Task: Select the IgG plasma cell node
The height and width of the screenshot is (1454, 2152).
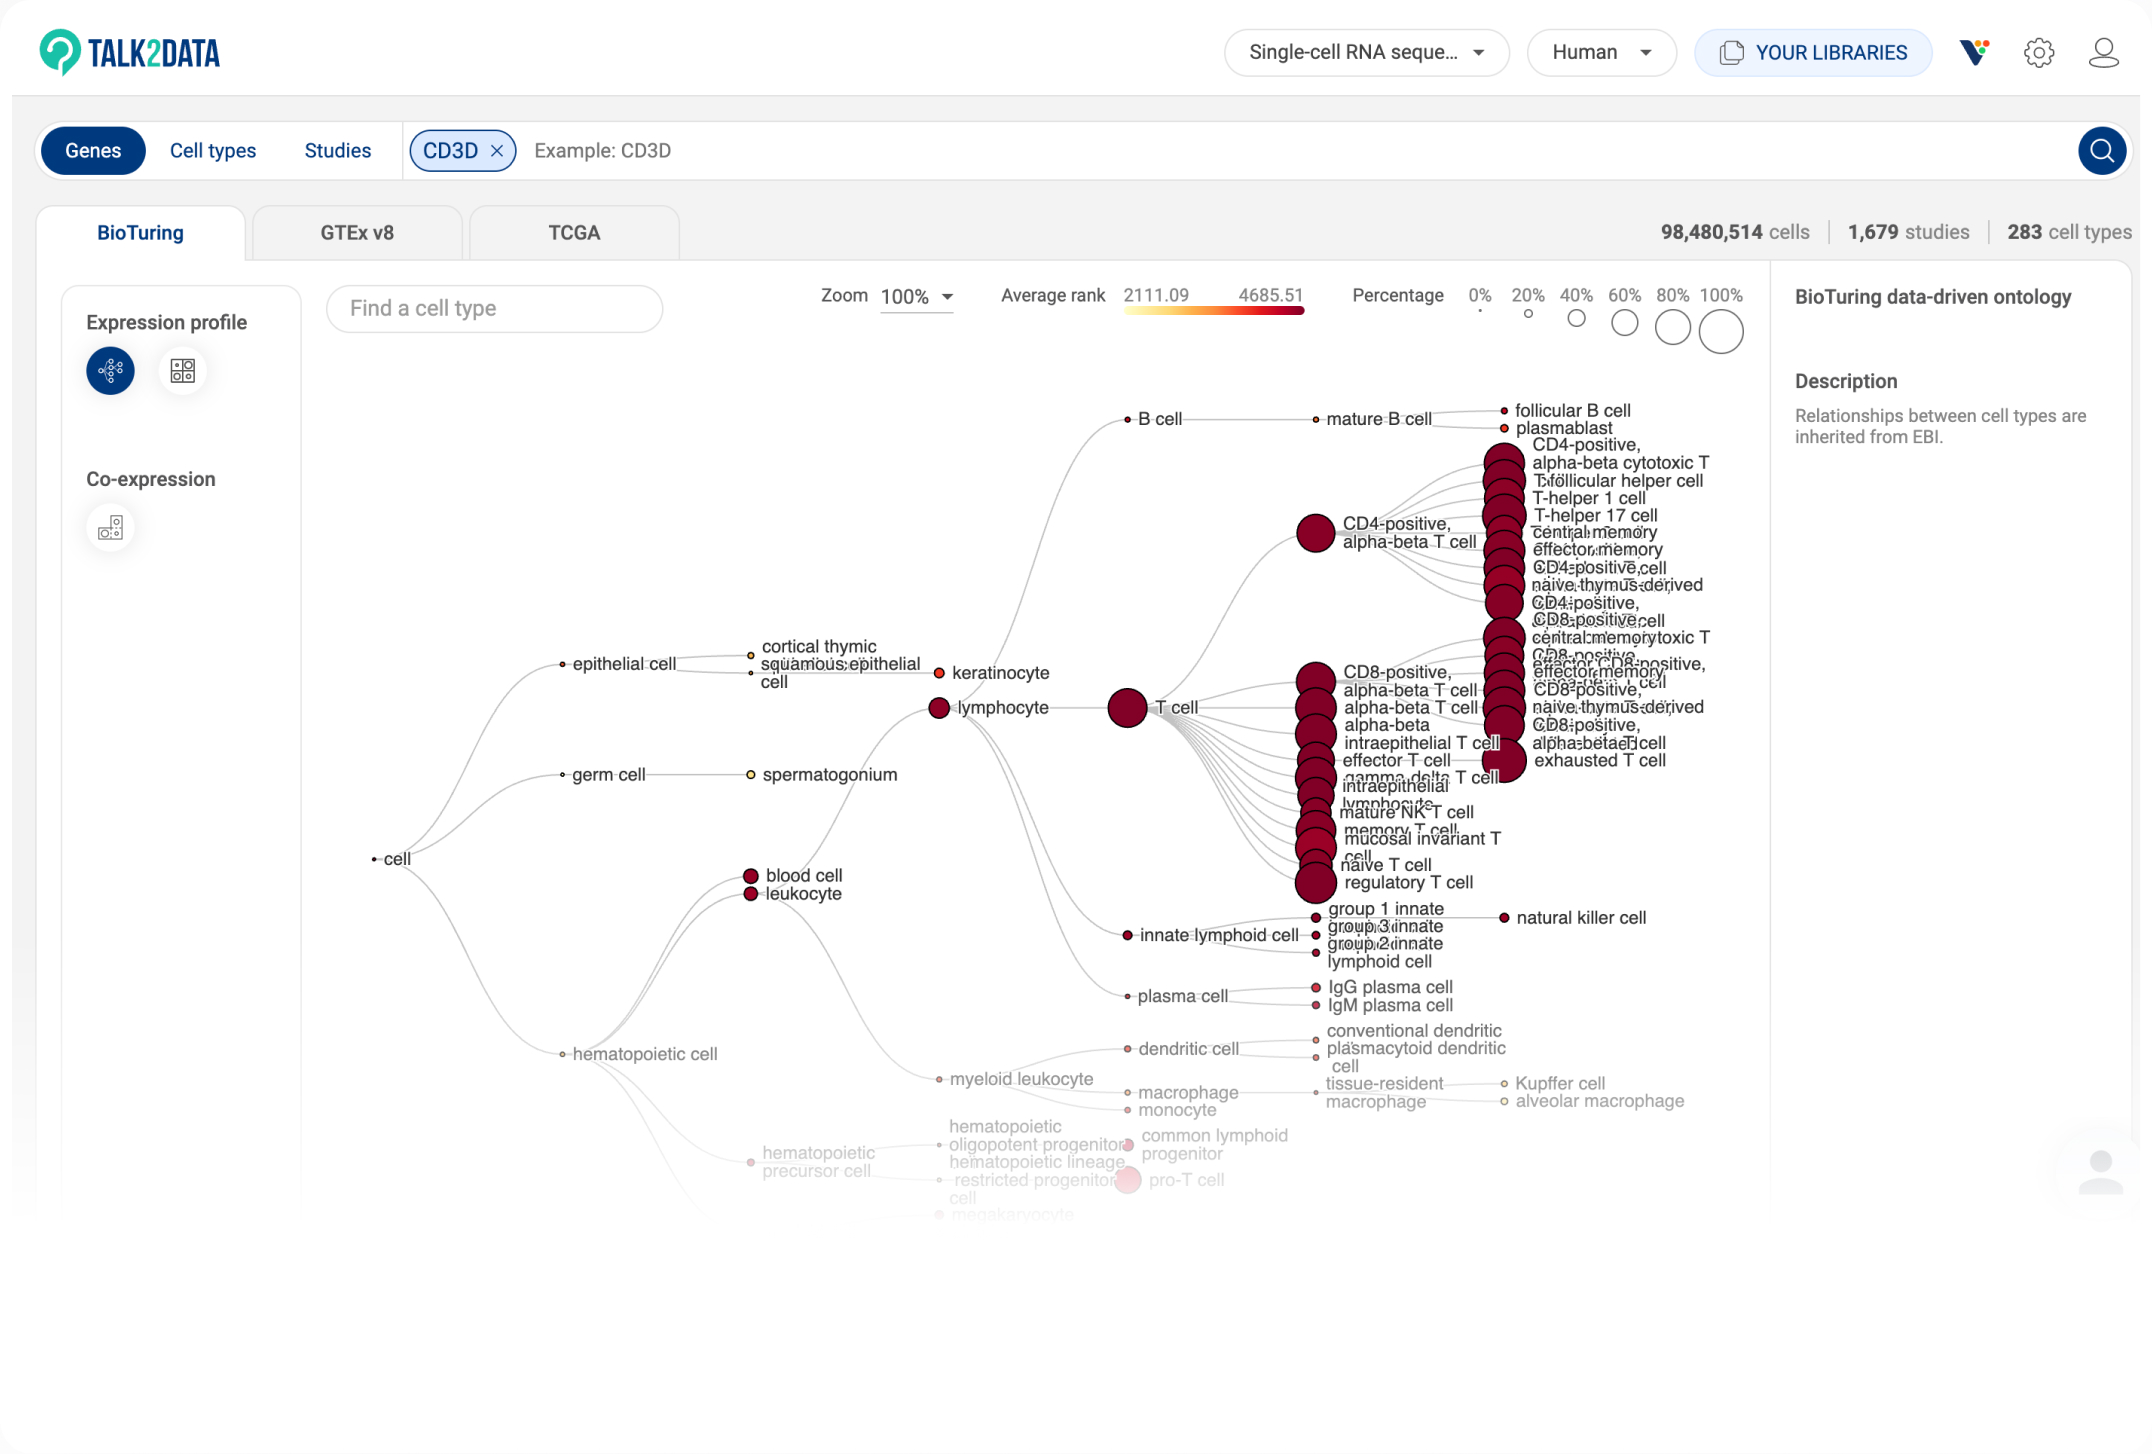Action: pos(1315,988)
